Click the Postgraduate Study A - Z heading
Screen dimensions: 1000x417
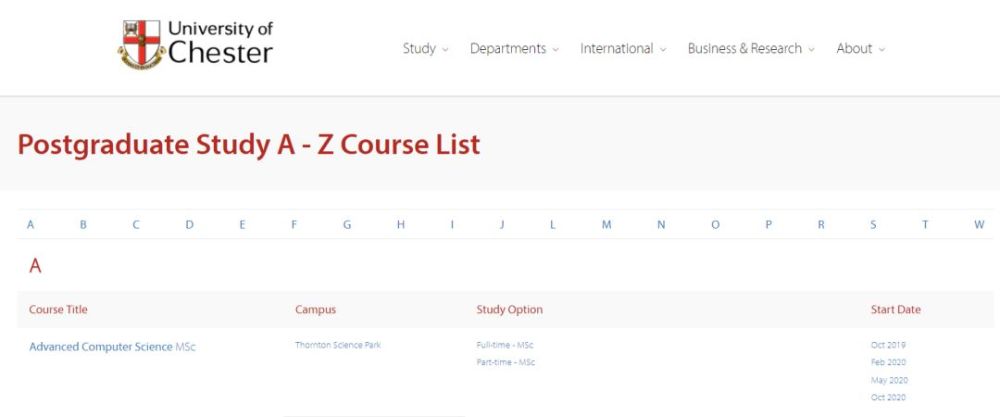point(249,145)
